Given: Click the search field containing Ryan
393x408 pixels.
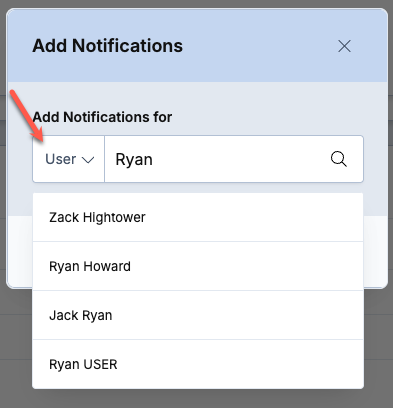Looking at the screenshot, I should coord(234,159).
